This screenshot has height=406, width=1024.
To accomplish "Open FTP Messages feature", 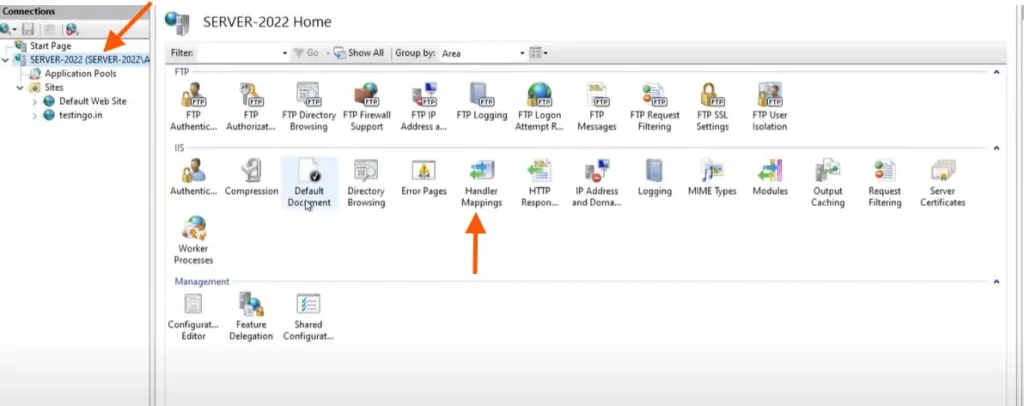I will [597, 108].
